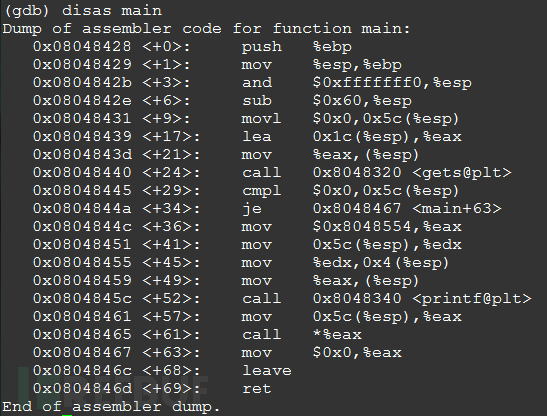Select the 'sub $0x60,%esp' instruction
This screenshot has width=547, height=416.
tap(327, 101)
